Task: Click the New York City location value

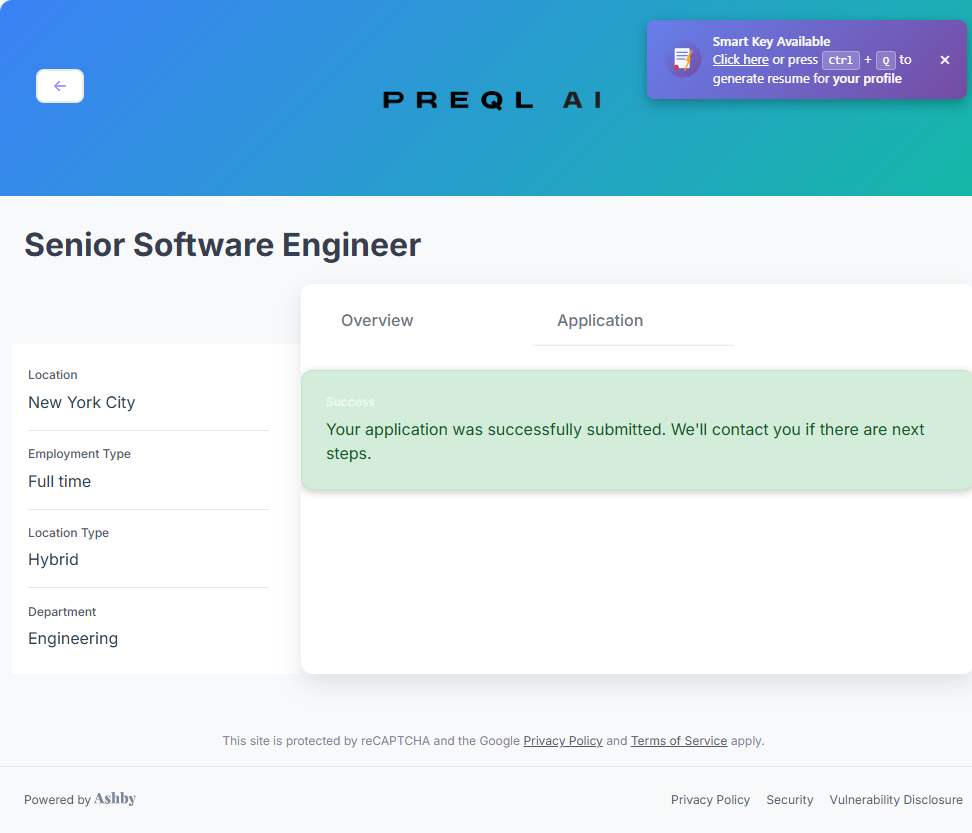Action: [x=82, y=403]
